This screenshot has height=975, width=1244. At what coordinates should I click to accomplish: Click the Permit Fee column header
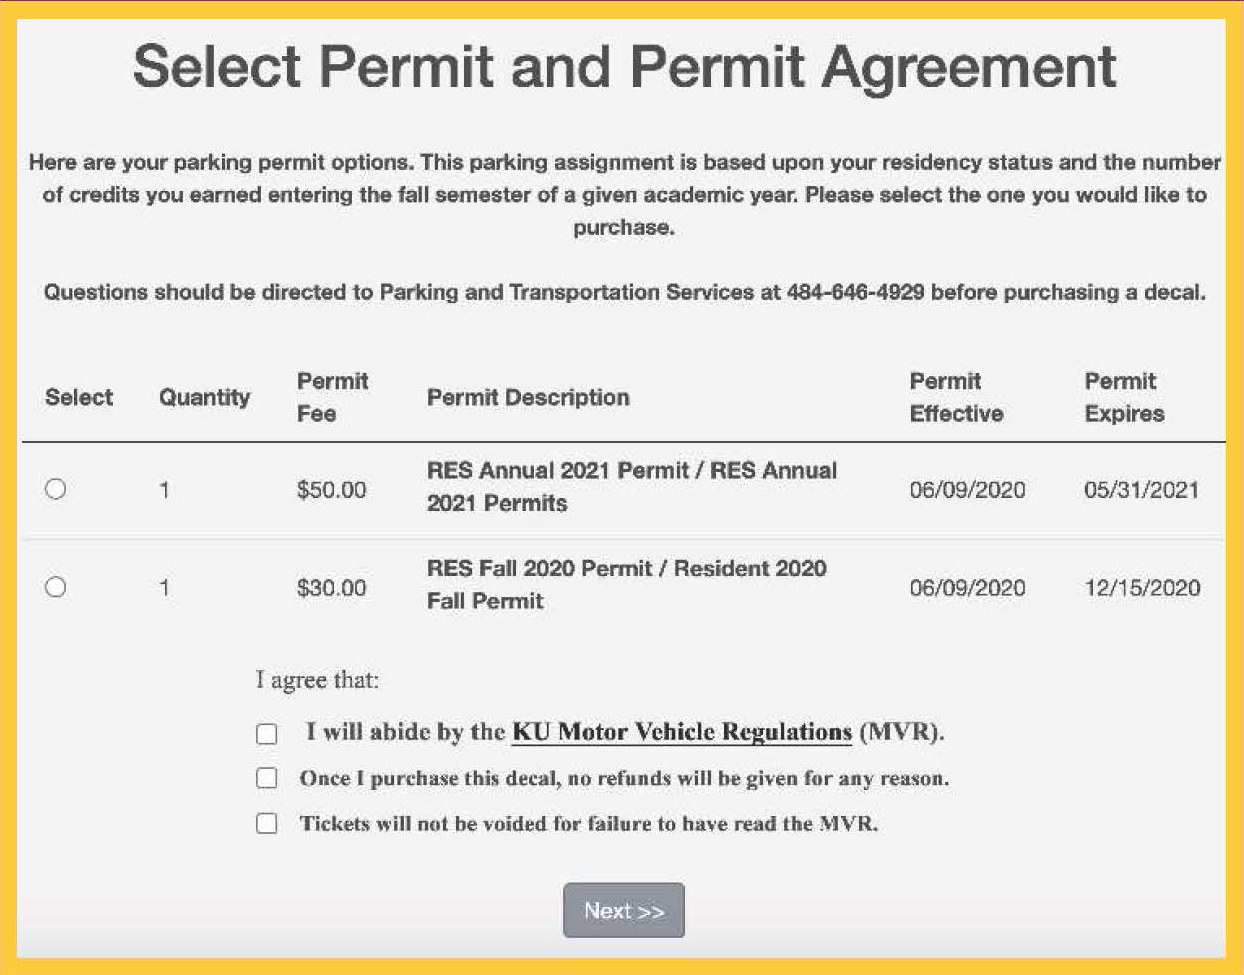[332, 397]
